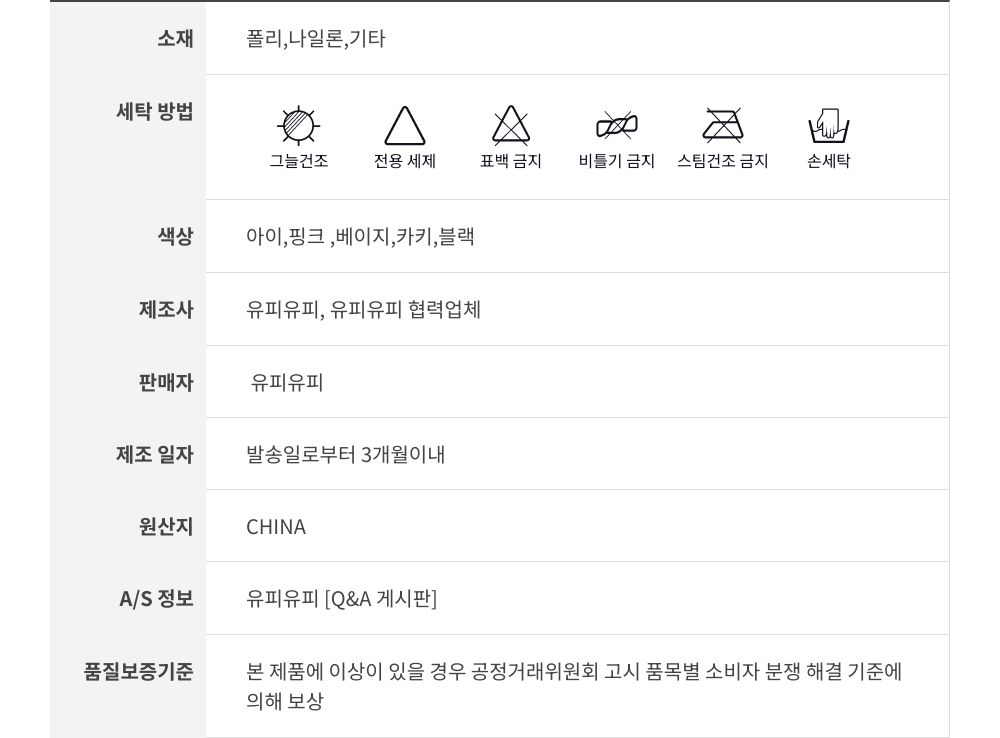Image resolution: width=1000 pixels, height=738 pixels.
Task: Open the Q&A 게시판 reference
Action: (x=381, y=599)
